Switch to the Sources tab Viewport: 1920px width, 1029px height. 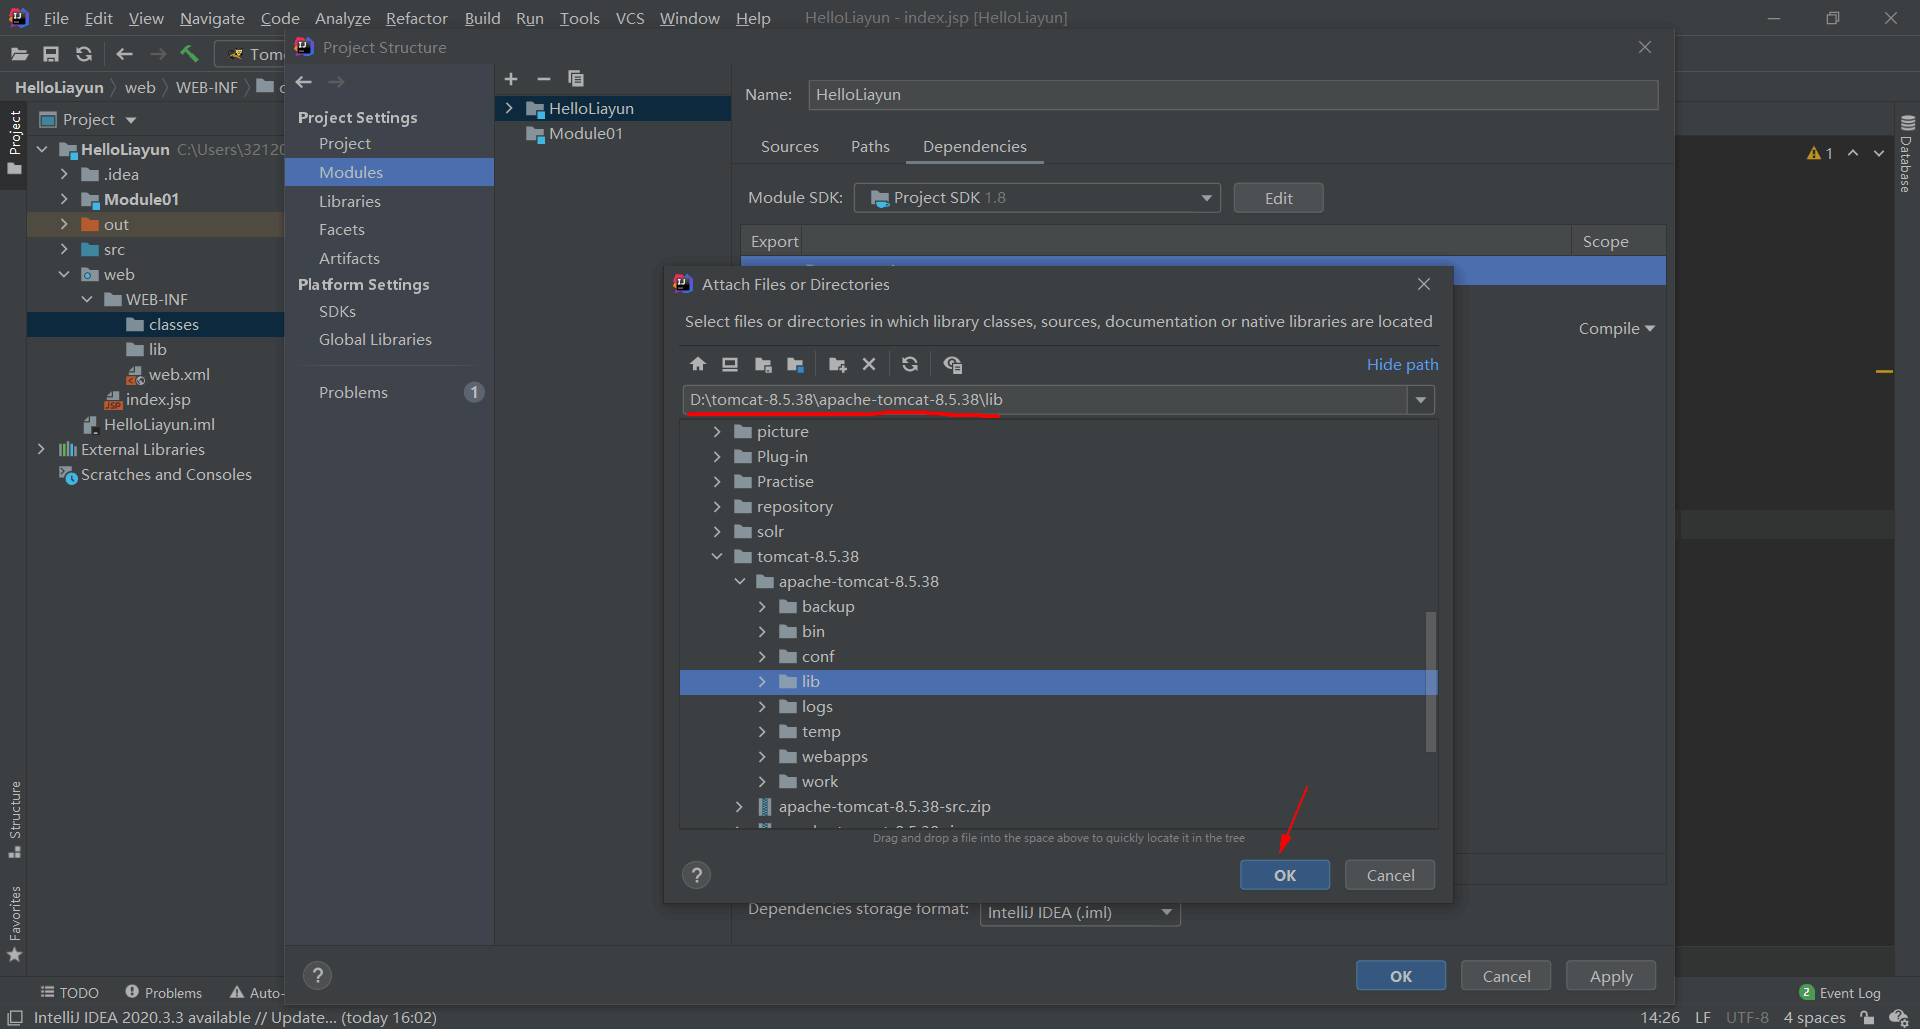pyautogui.click(x=789, y=147)
